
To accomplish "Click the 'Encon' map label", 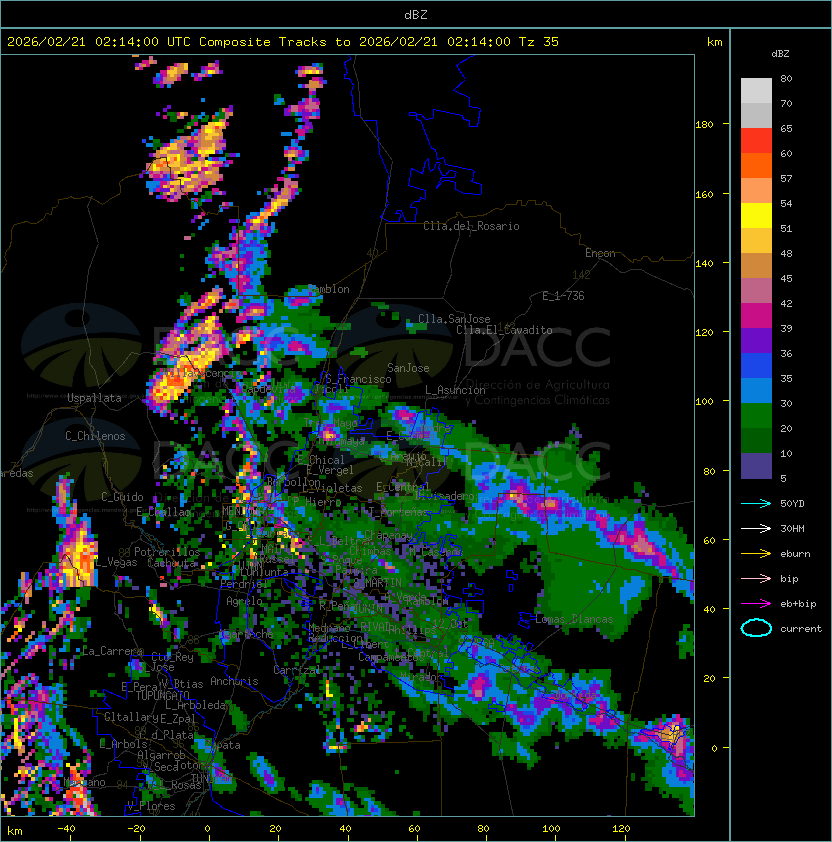I will [600, 253].
